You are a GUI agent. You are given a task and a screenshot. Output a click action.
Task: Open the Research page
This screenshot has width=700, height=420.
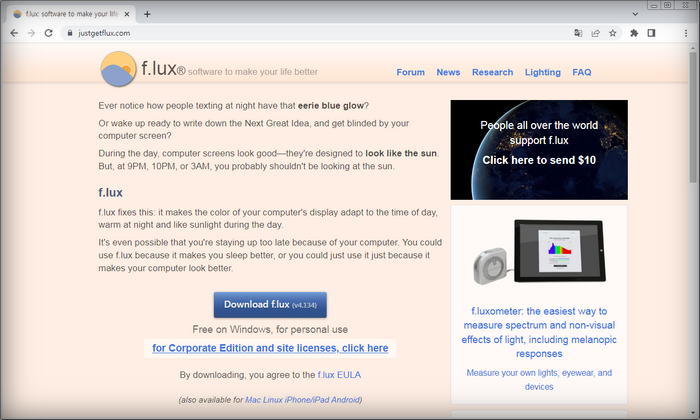pyautogui.click(x=492, y=72)
